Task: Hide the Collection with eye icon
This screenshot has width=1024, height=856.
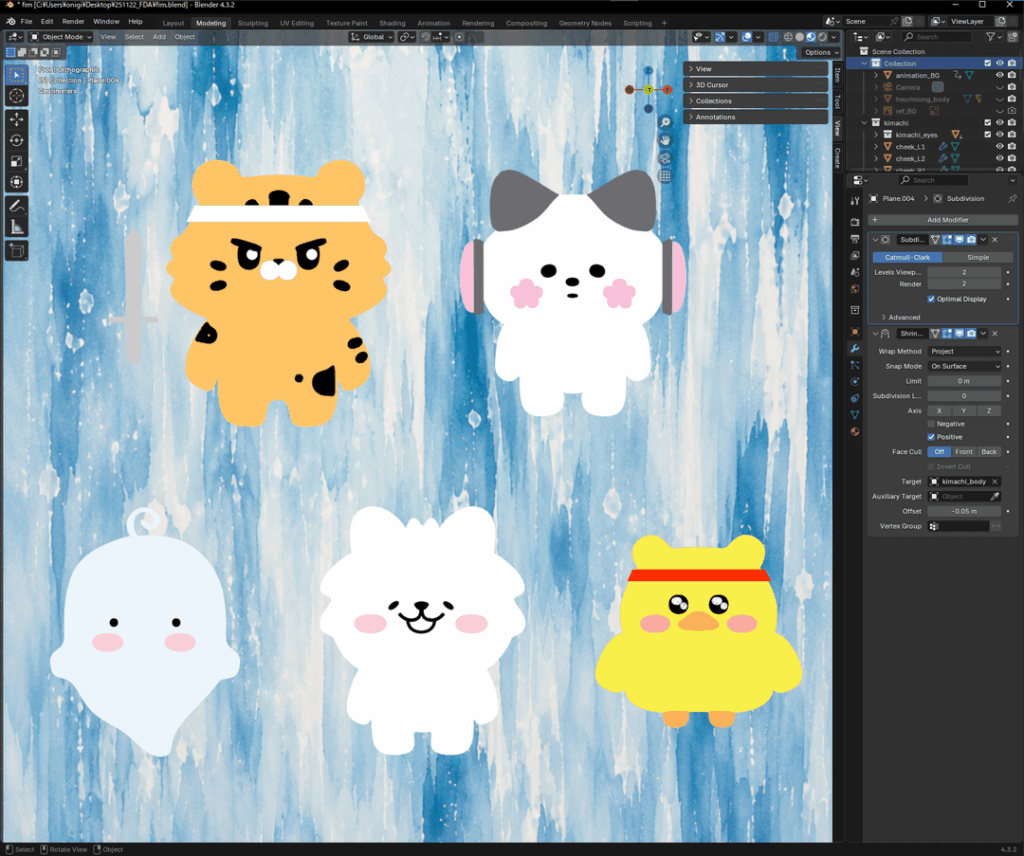Action: [999, 63]
